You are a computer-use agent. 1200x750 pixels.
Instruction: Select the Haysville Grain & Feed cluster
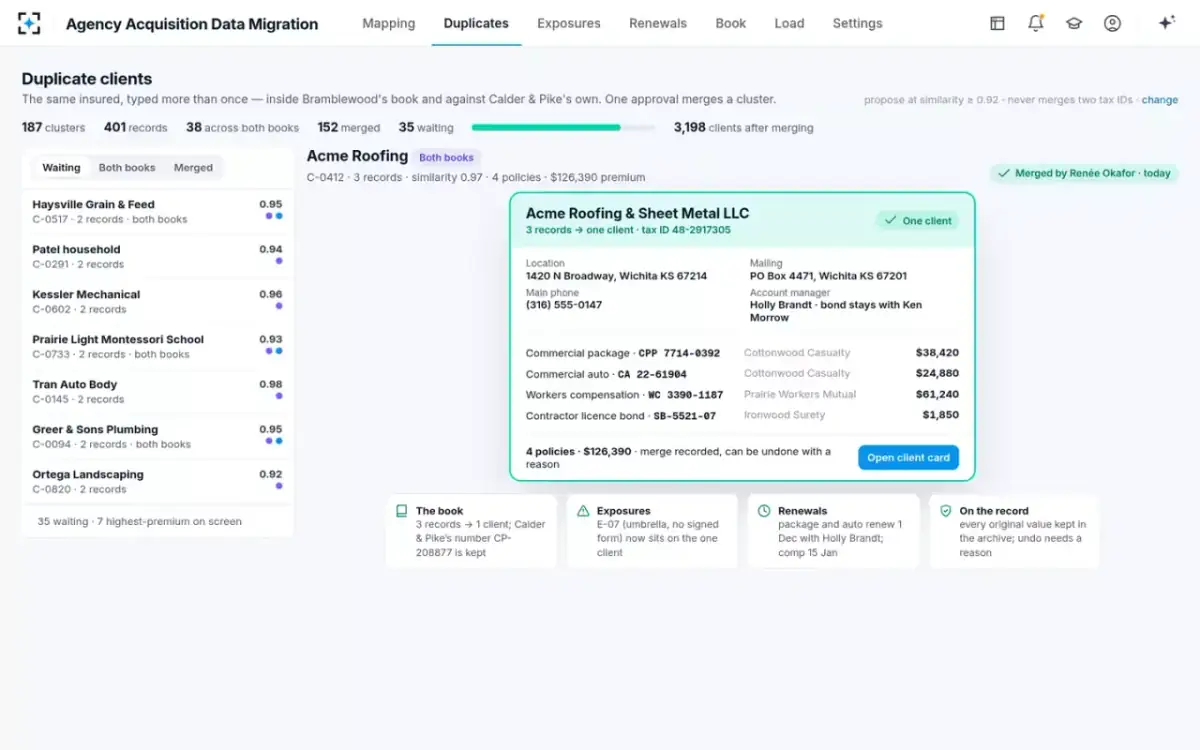[x=157, y=212]
